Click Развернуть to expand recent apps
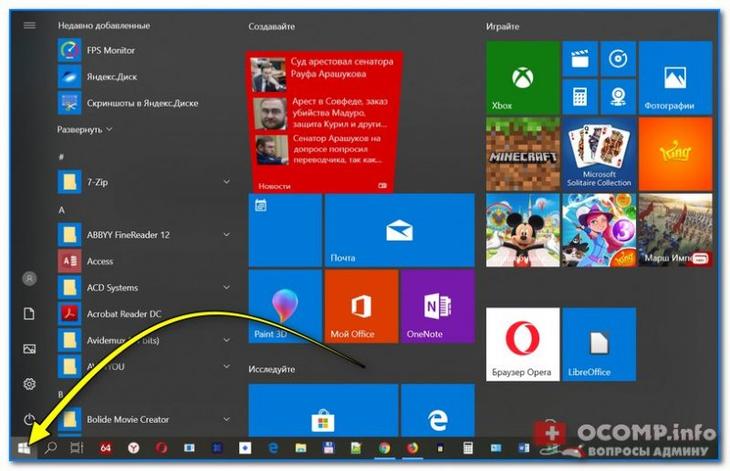Image resolution: width=730 pixels, height=471 pixels. click(x=84, y=129)
